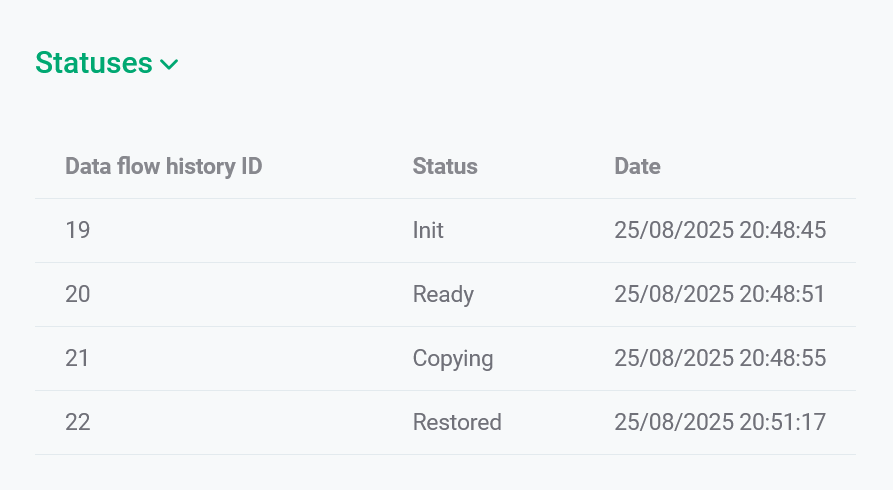Click date 25/08/2025 20:51:17
The image size is (893, 490).
[720, 422]
